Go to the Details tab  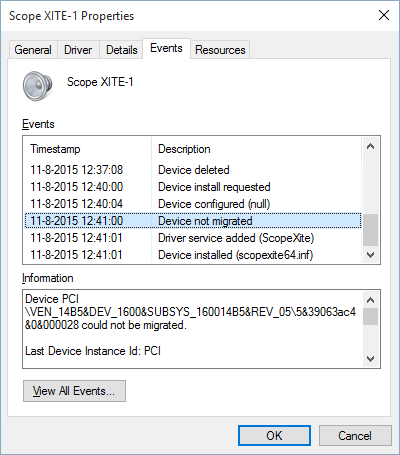coord(122,50)
